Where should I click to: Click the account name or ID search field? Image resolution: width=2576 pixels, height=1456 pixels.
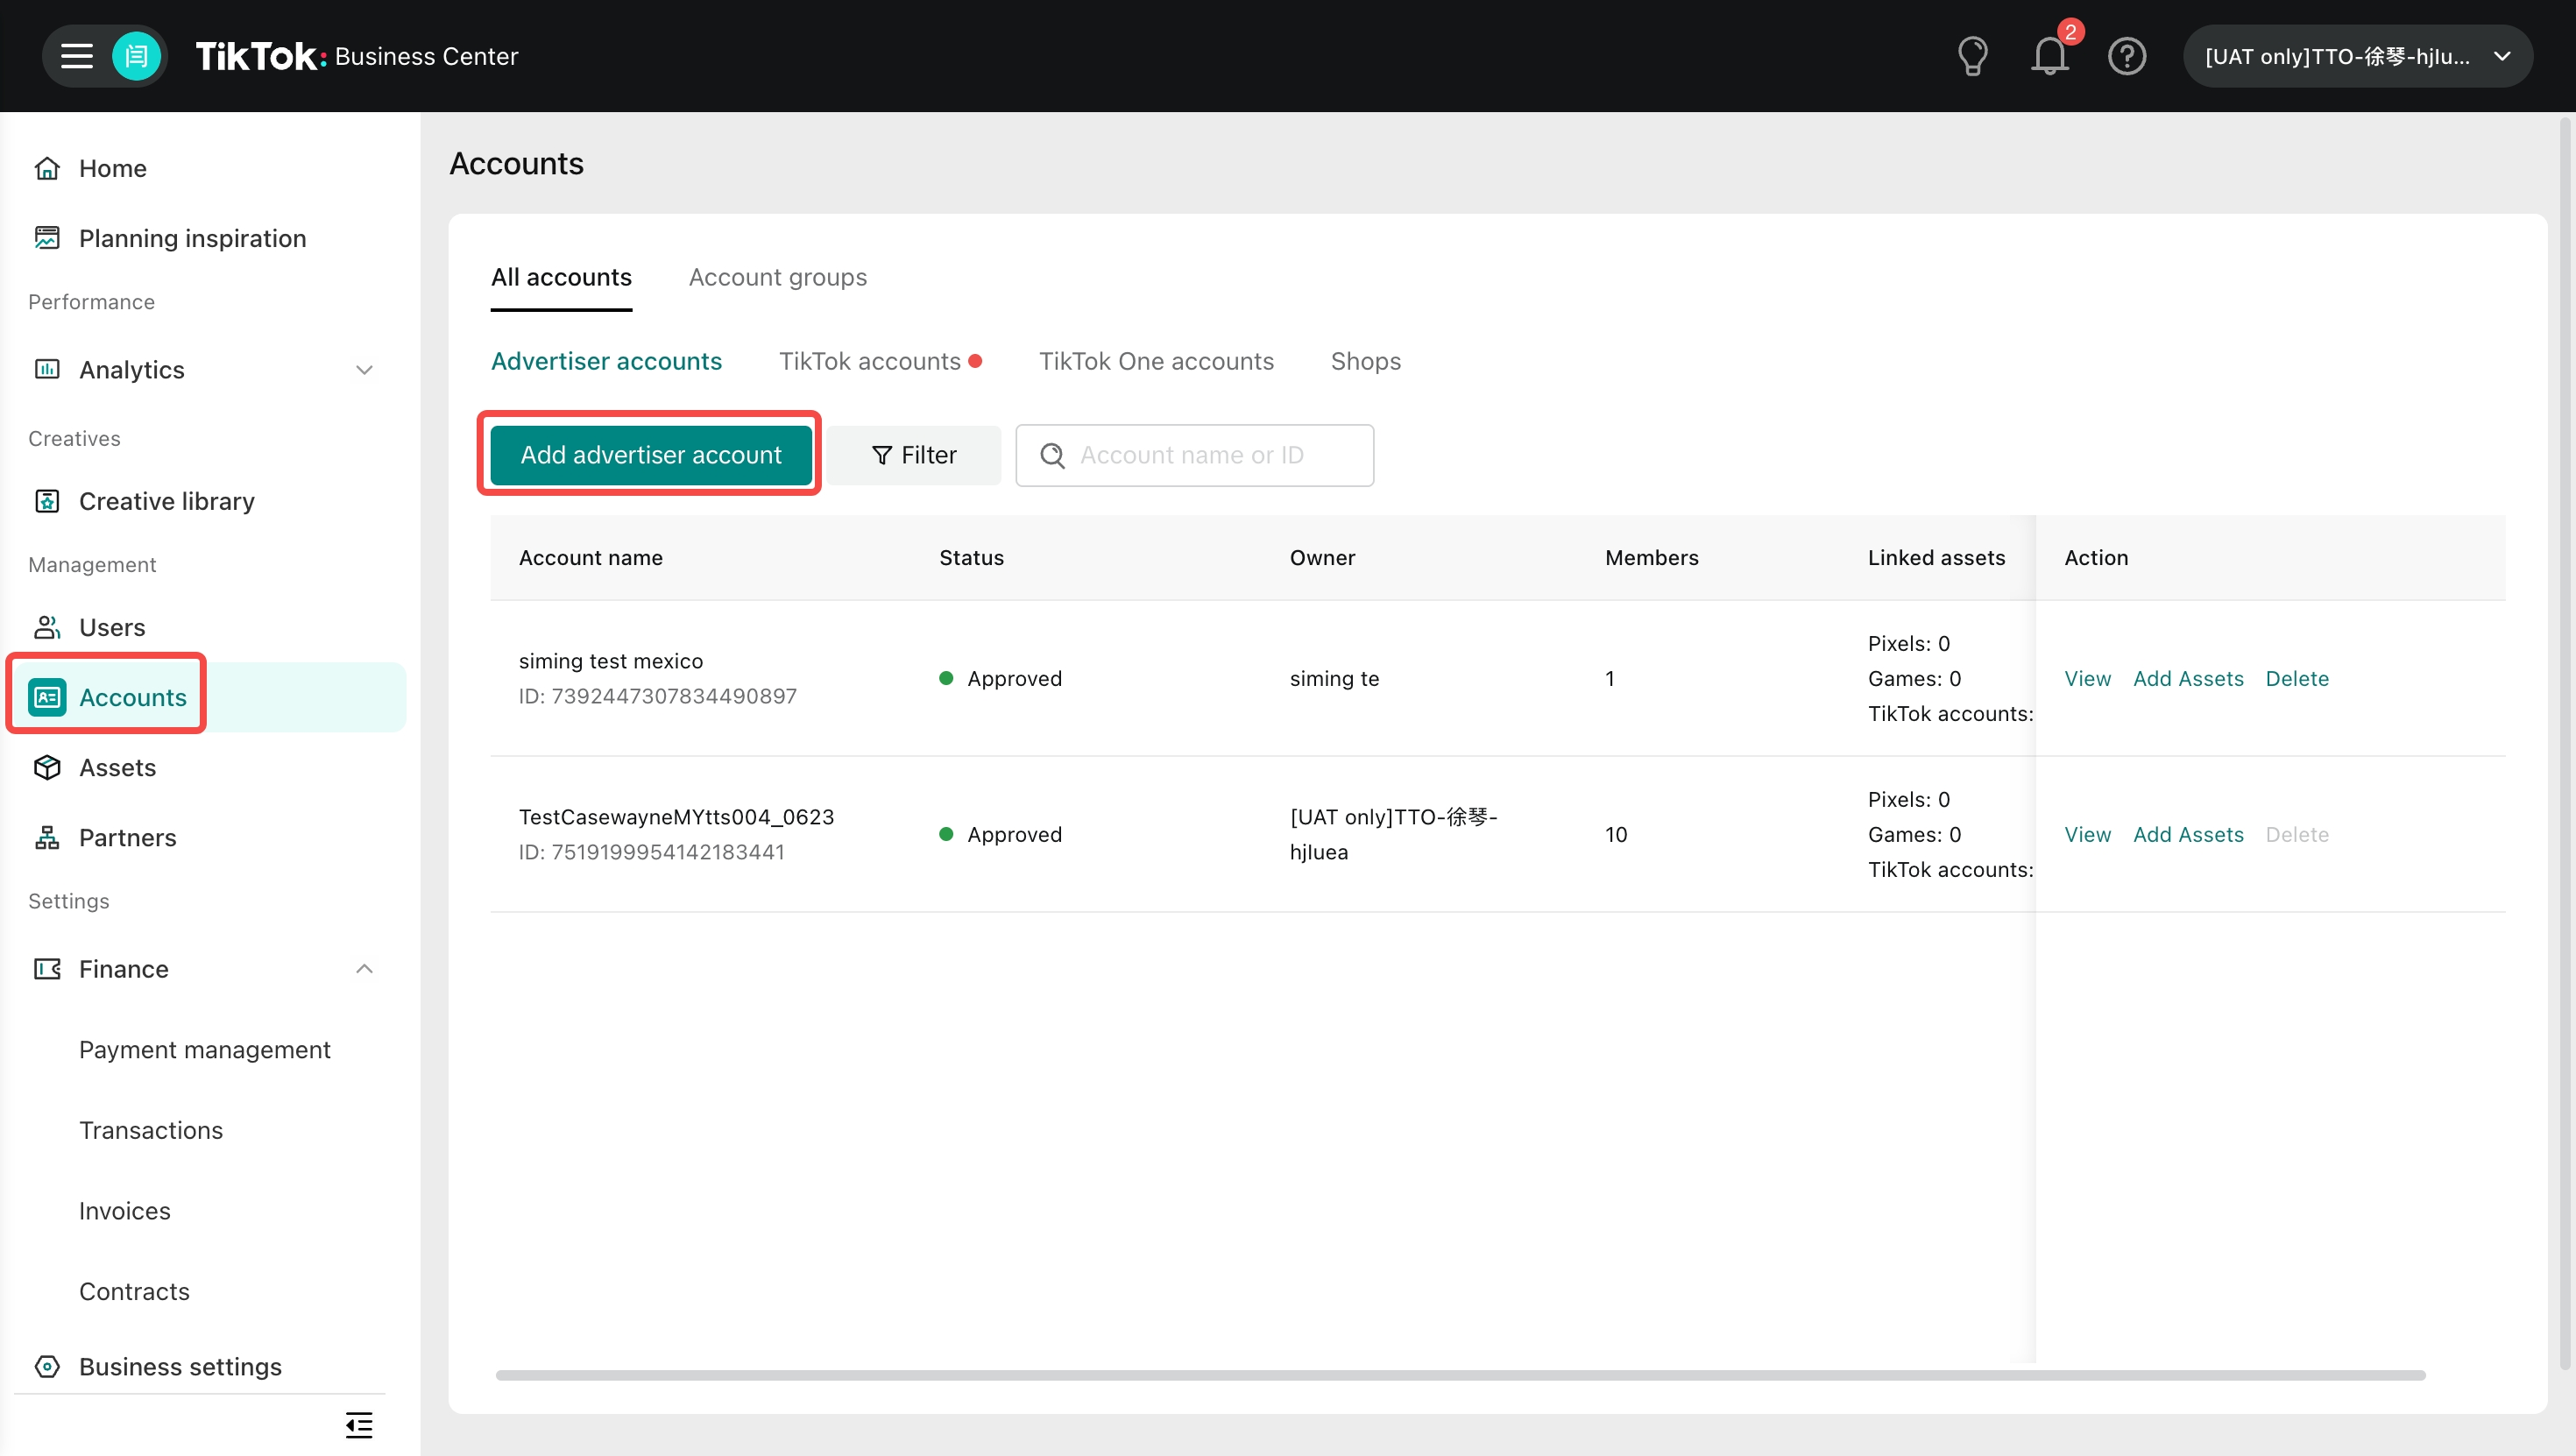coord(1210,455)
